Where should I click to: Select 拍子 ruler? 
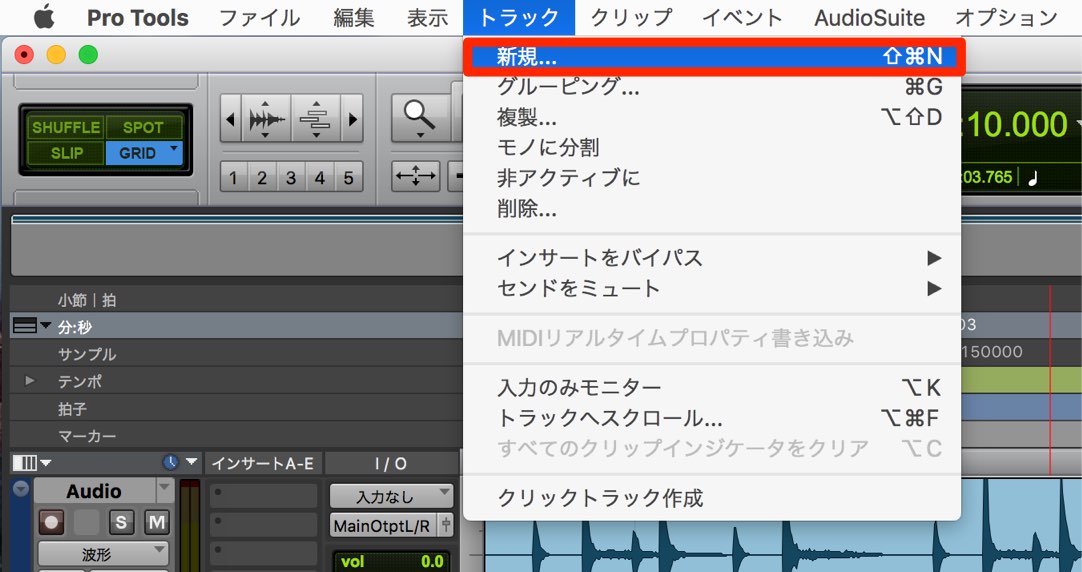click(72, 408)
